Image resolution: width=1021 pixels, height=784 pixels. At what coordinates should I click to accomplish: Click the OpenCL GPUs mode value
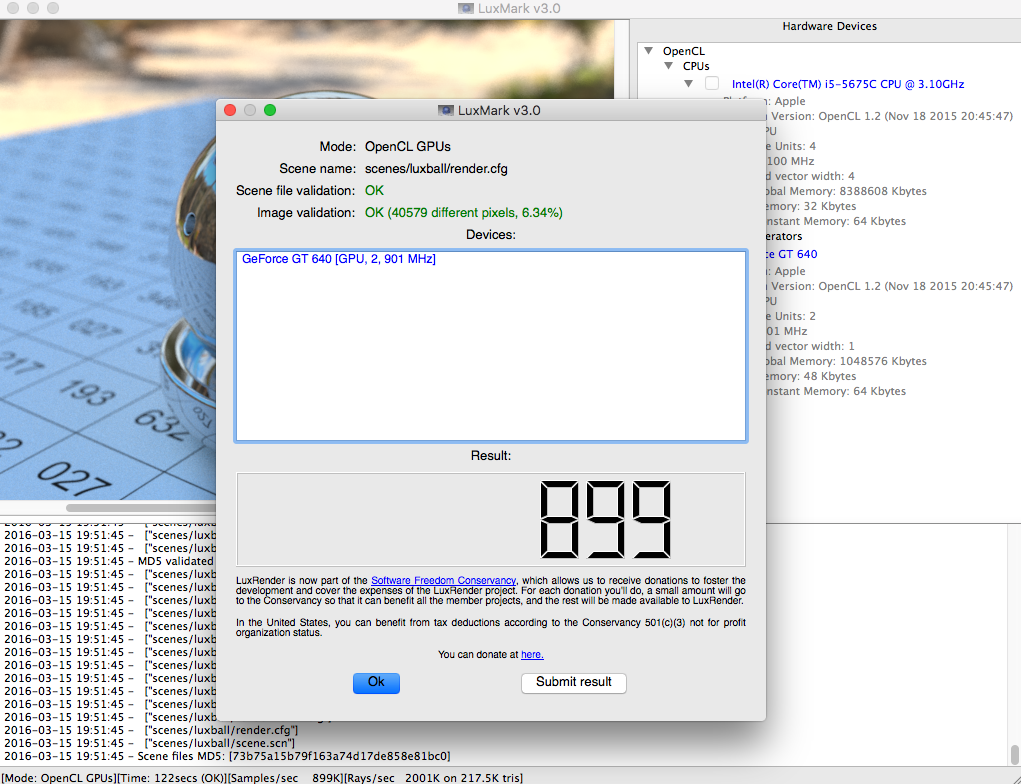pos(408,147)
